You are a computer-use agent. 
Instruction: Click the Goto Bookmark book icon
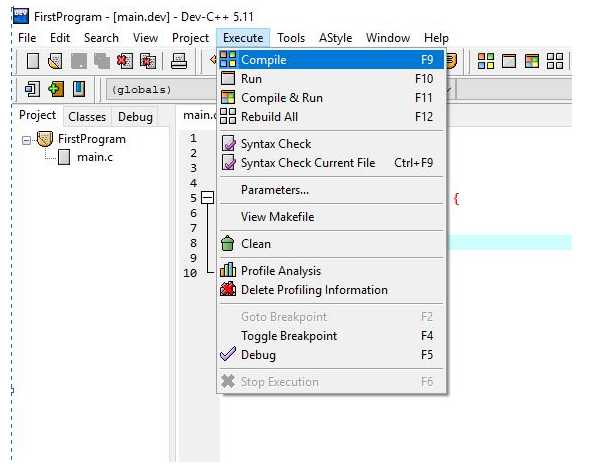[79, 89]
